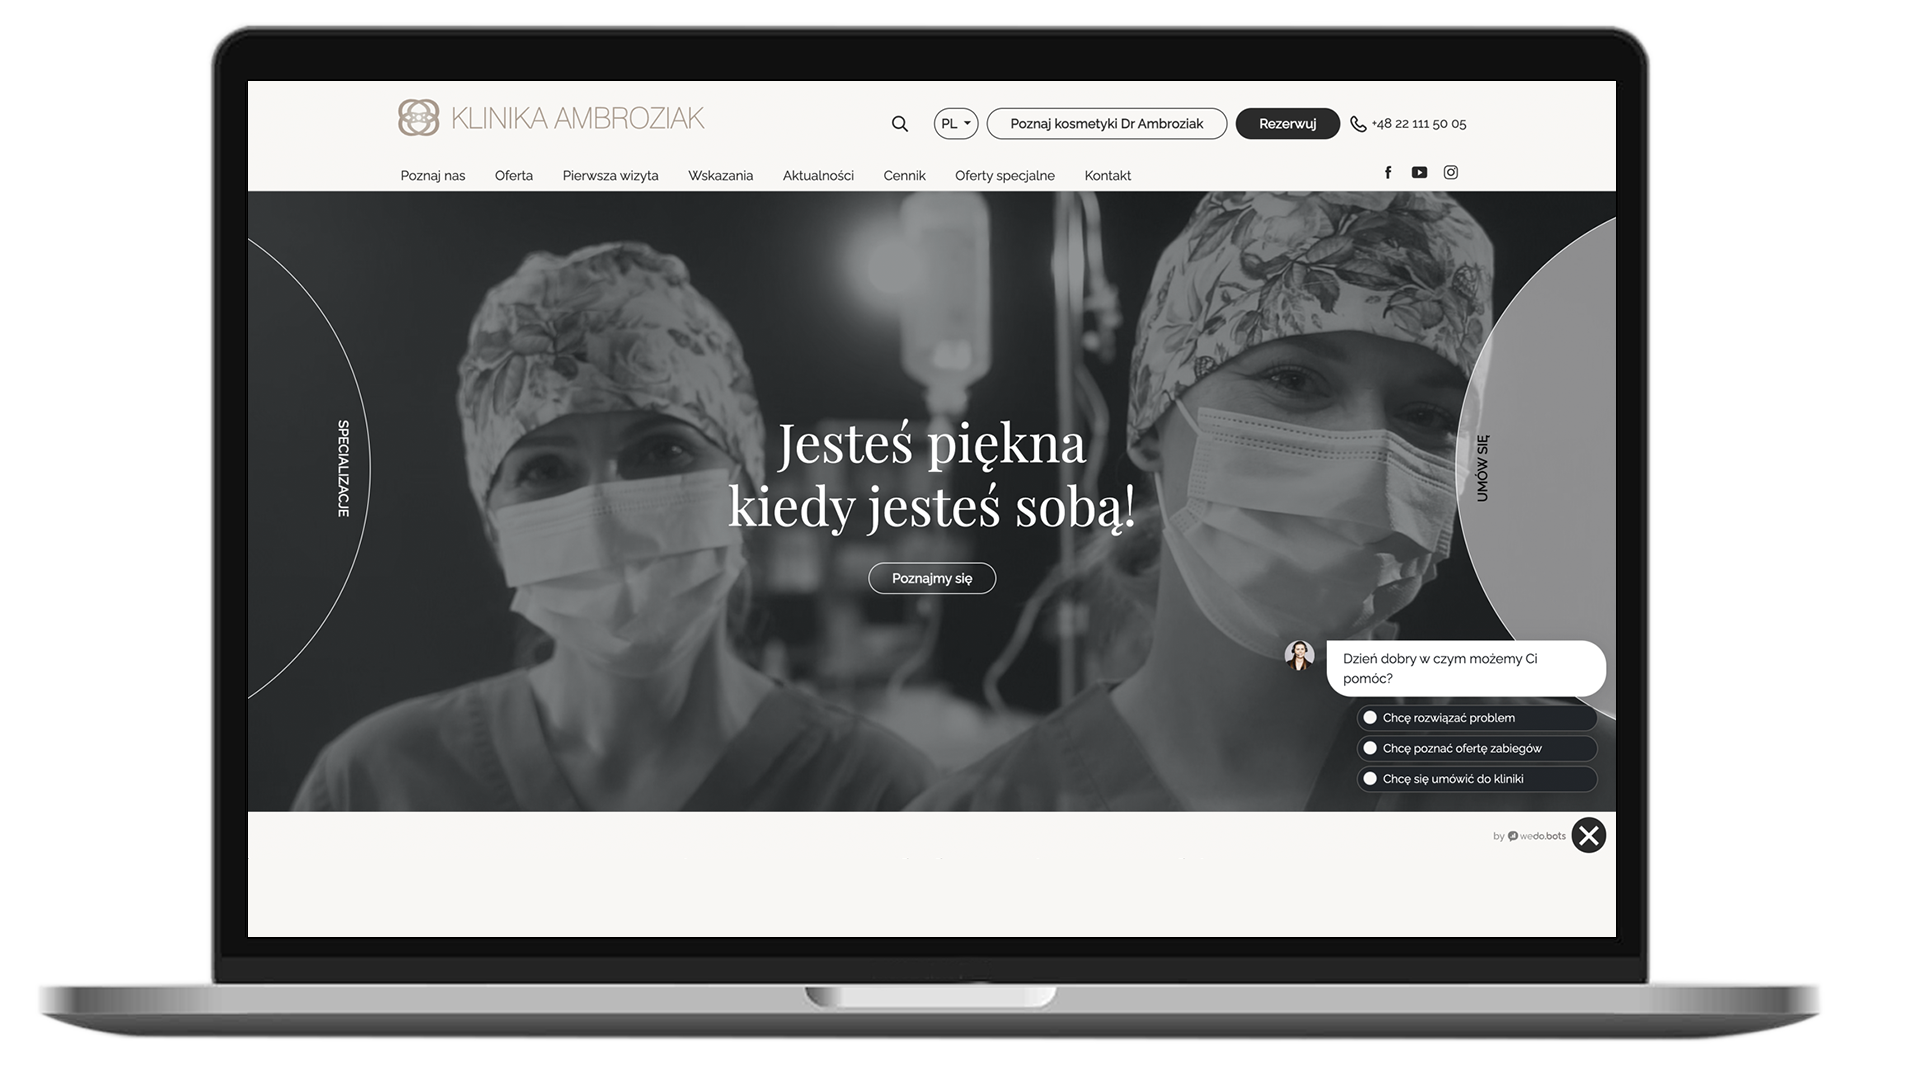
Task: Click the Poznajmy się hero button
Action: click(932, 578)
